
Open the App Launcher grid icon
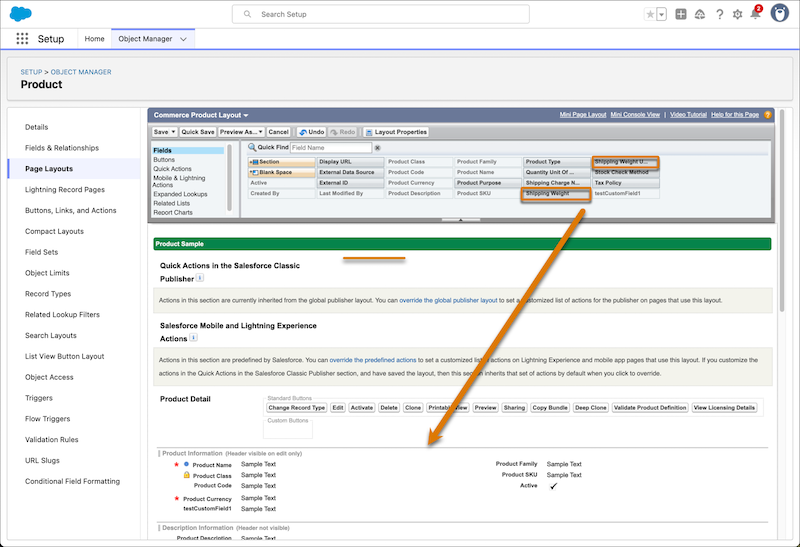pyautogui.click(x=22, y=39)
